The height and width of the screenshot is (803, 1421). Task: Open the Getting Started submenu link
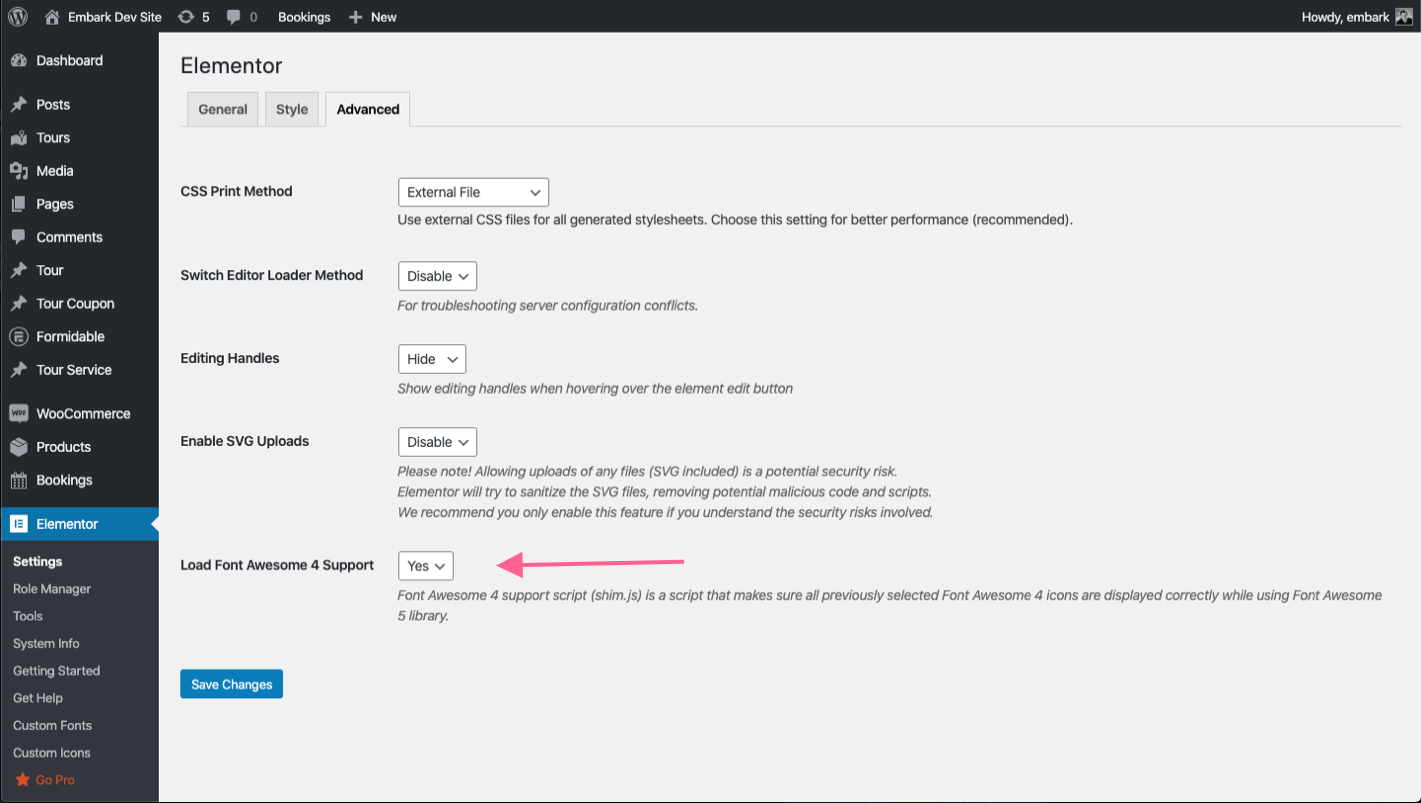tap(57, 671)
